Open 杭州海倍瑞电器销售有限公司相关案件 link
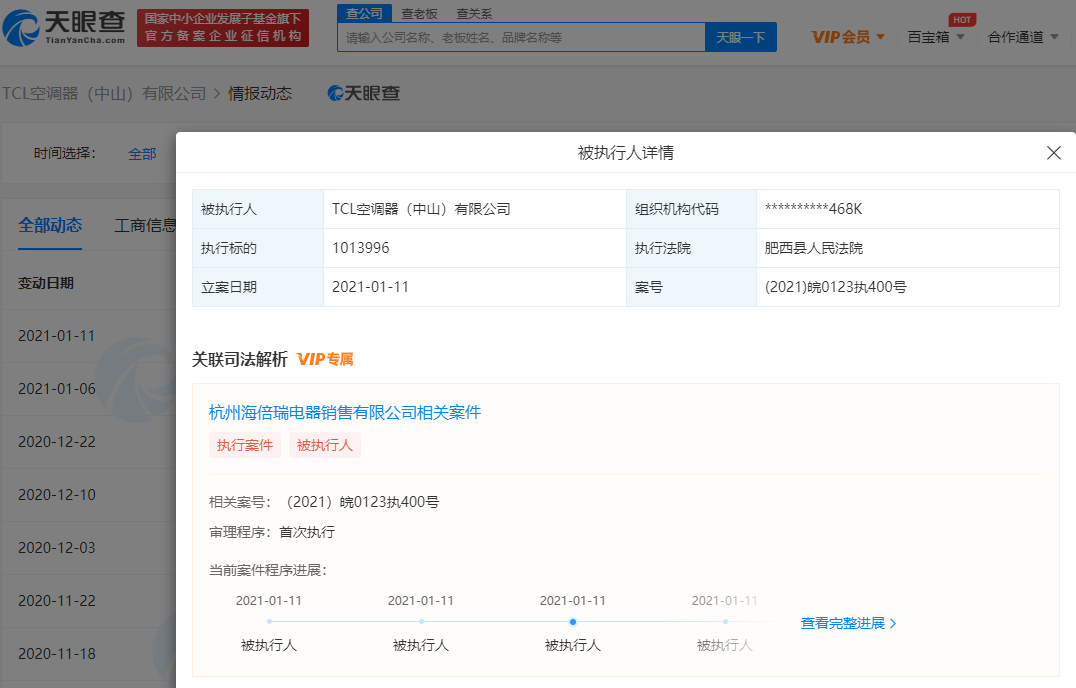The width and height of the screenshot is (1076, 688). tap(345, 412)
